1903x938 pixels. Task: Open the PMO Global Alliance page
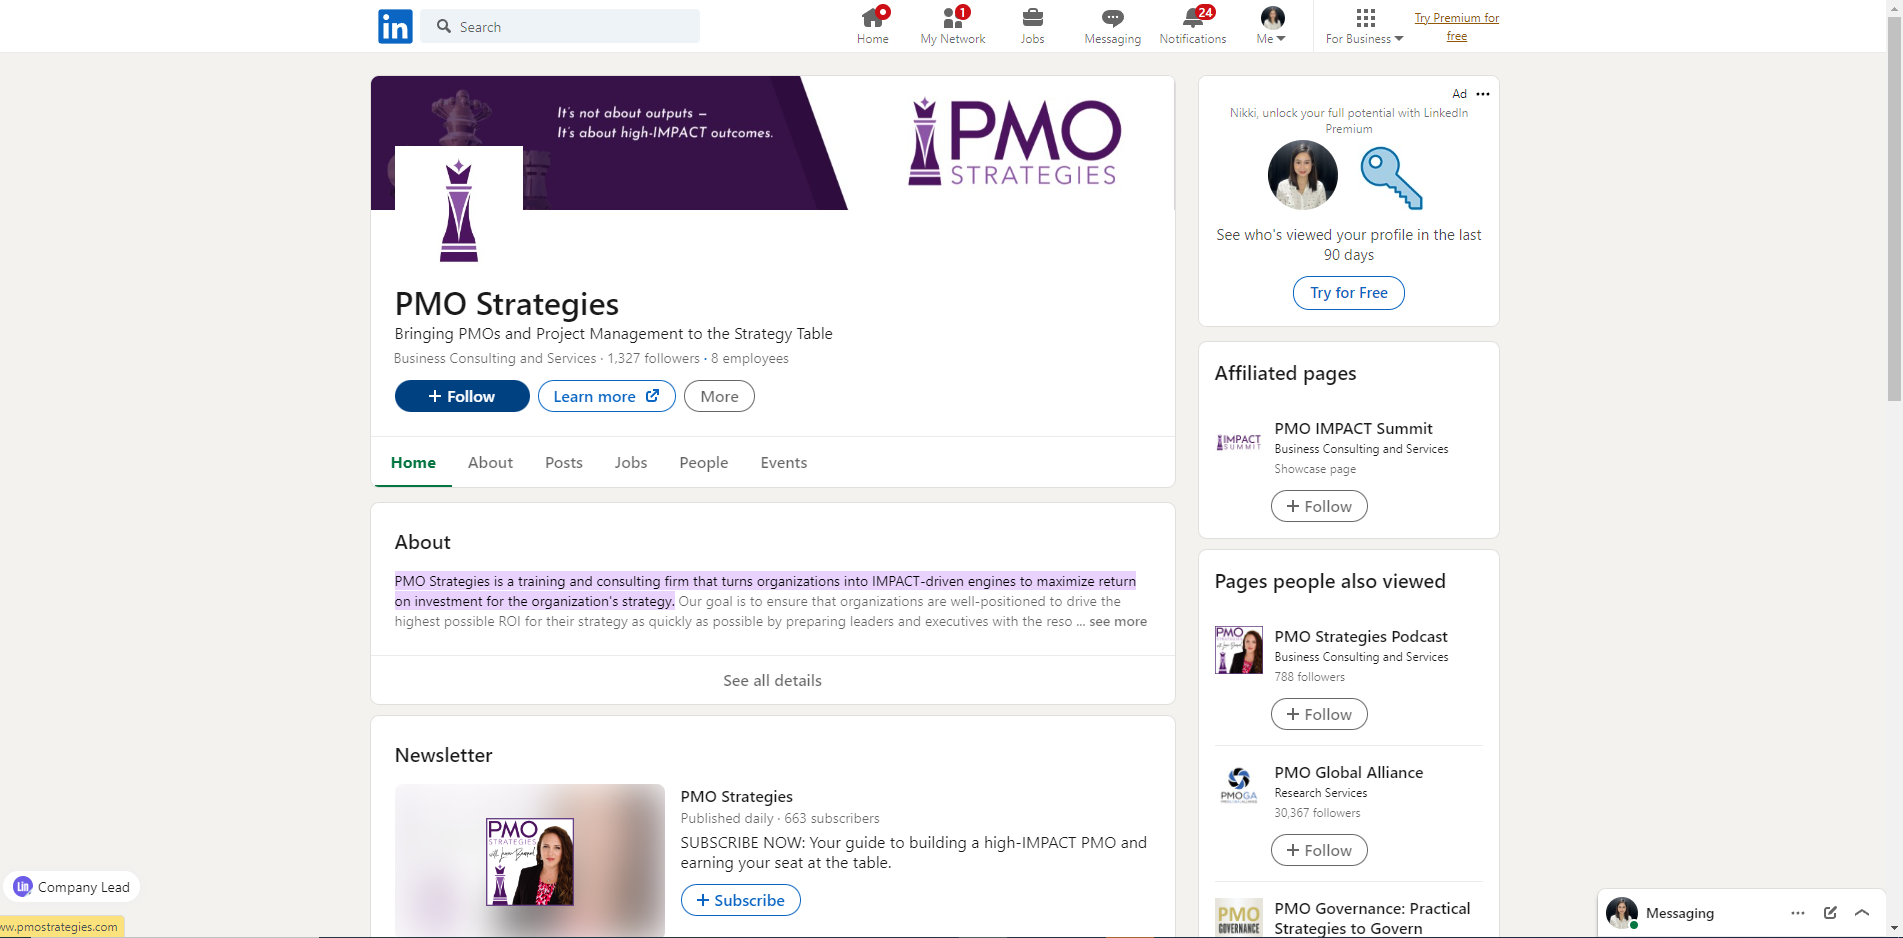[1349, 772]
